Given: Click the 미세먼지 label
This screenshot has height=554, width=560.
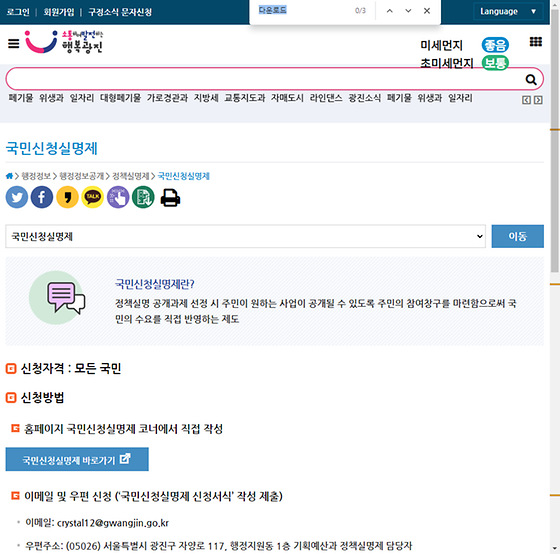Looking at the screenshot, I should pyautogui.click(x=441, y=45).
